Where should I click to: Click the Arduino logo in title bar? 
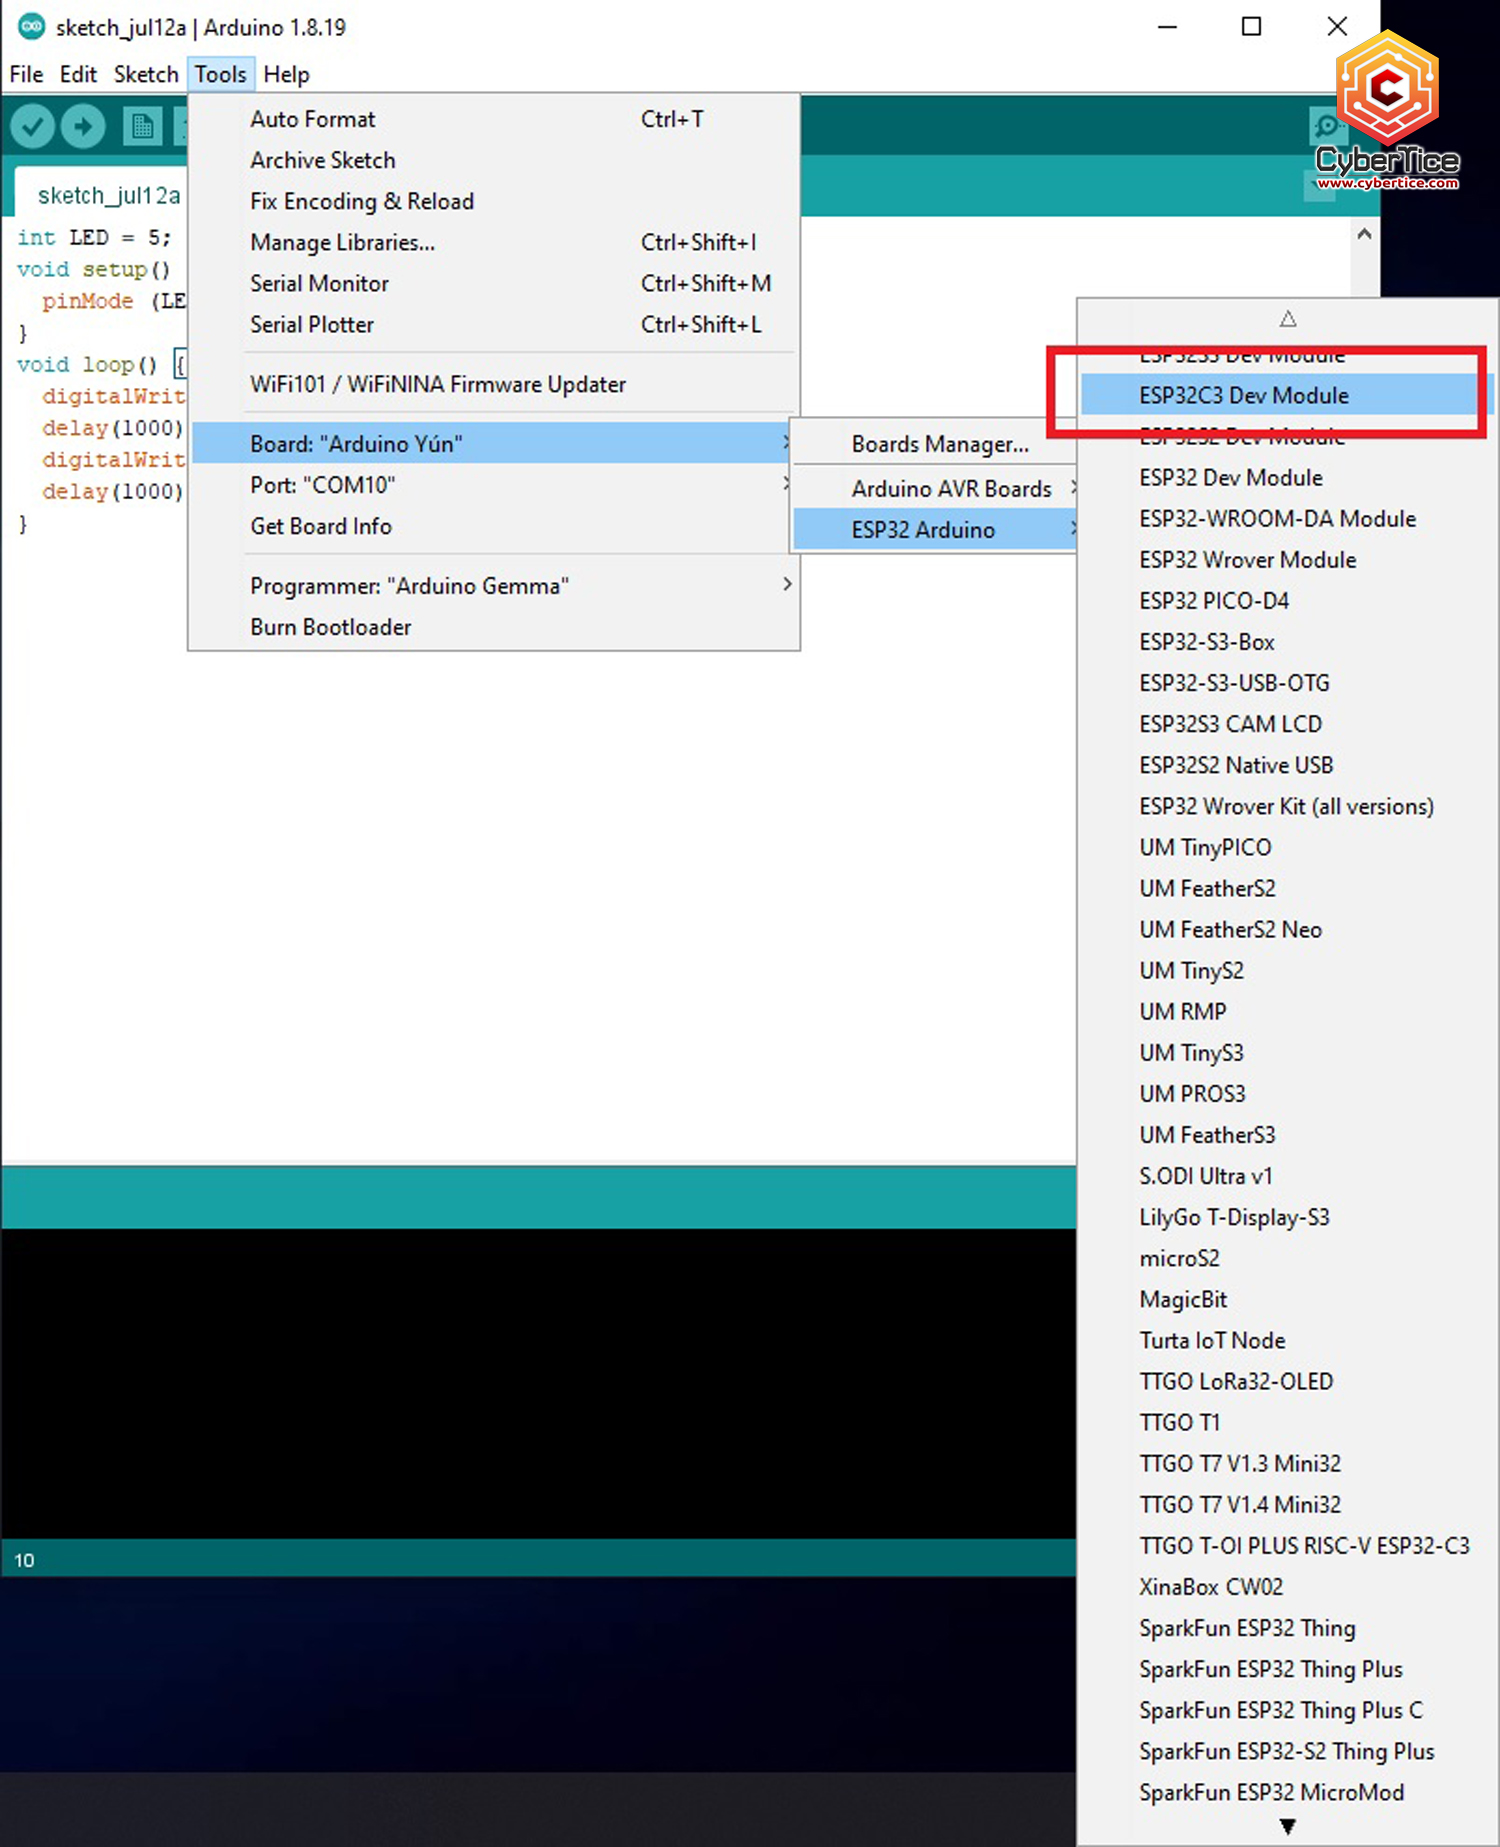coord(31,27)
